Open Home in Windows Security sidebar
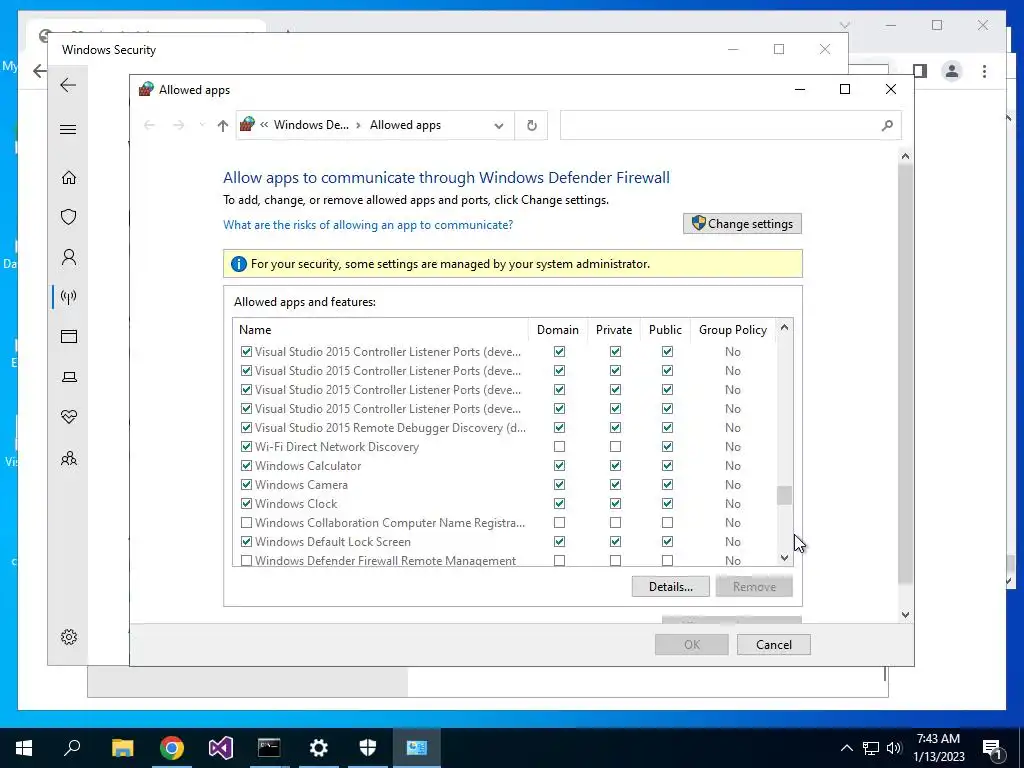The image size is (1024, 768). point(69,178)
